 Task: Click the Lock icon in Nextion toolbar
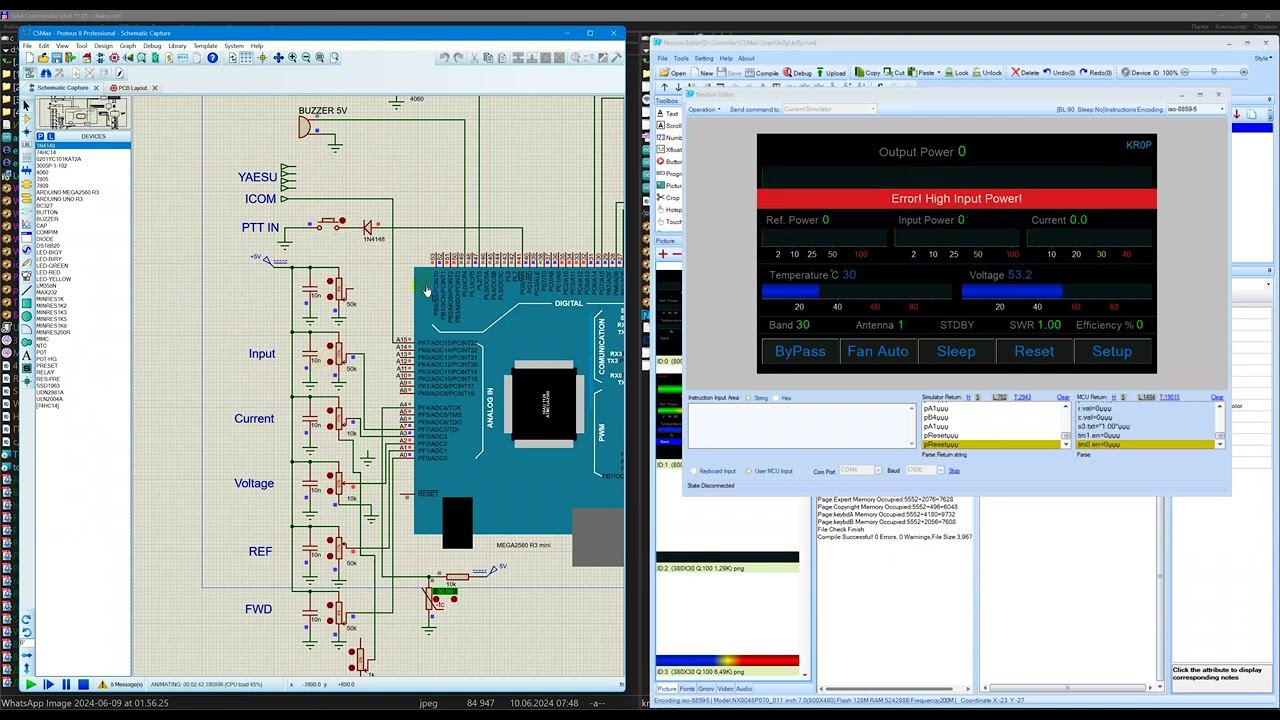pyautogui.click(x=956, y=73)
